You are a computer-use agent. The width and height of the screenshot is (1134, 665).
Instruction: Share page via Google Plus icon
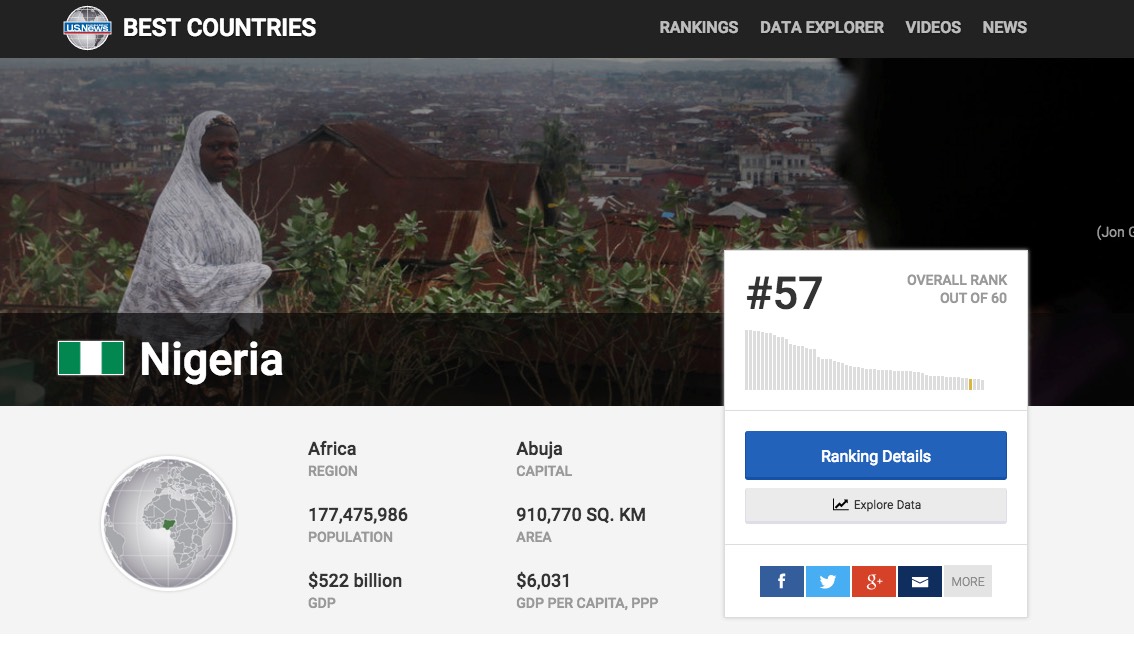873,581
